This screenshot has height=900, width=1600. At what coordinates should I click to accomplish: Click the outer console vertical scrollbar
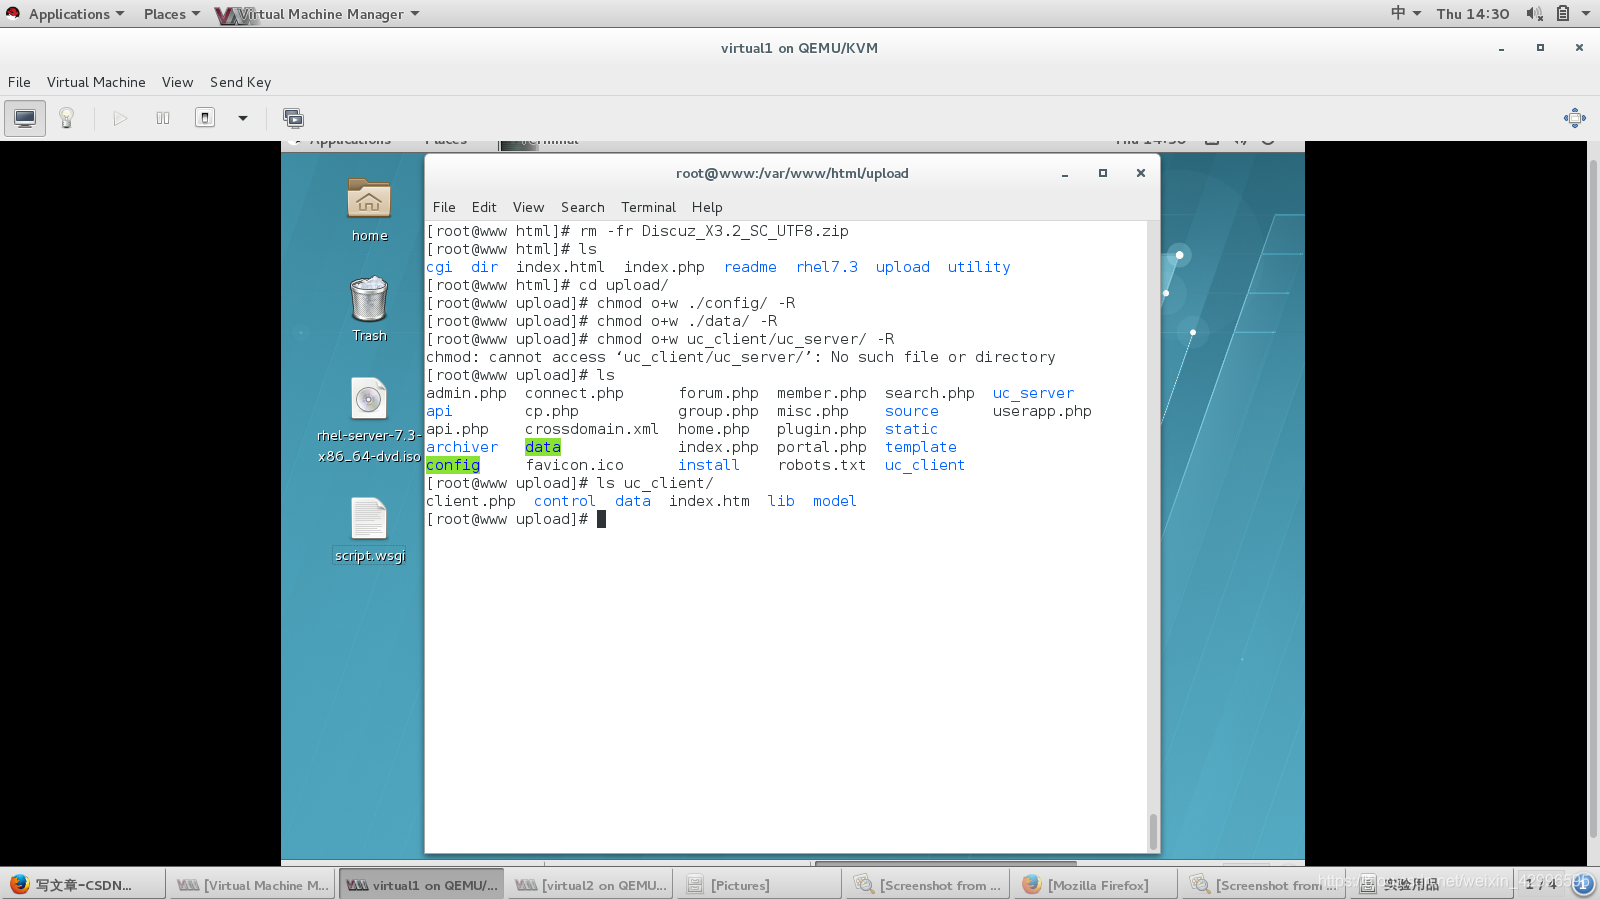tap(1593, 500)
